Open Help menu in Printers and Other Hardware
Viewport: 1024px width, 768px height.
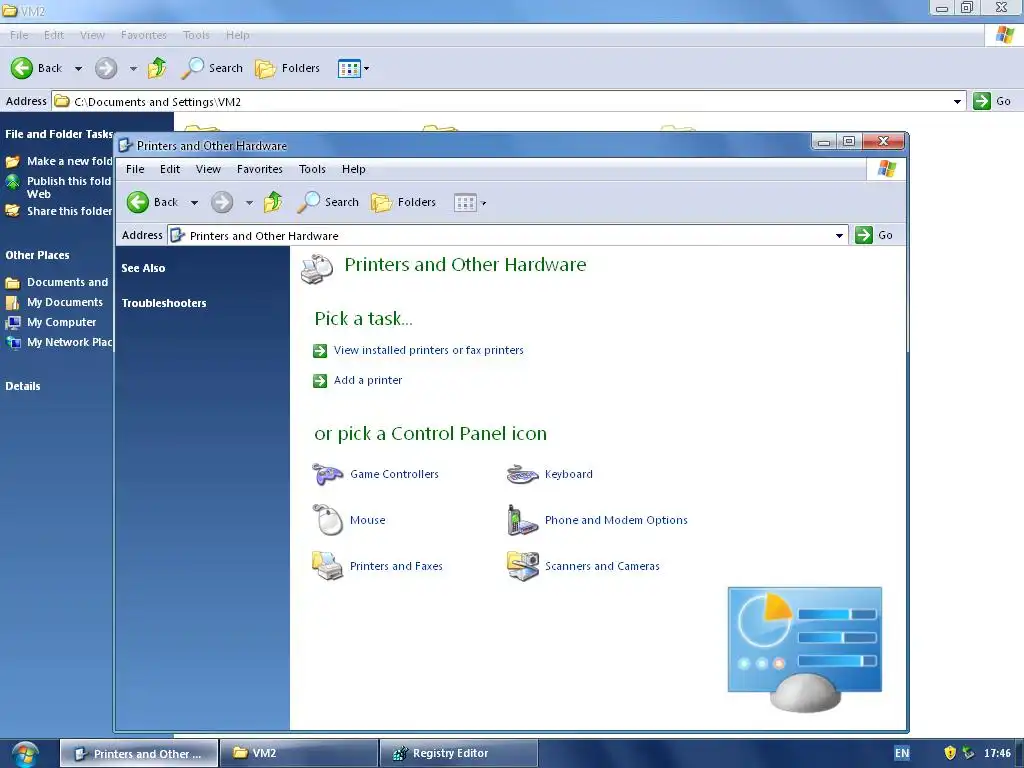353,169
